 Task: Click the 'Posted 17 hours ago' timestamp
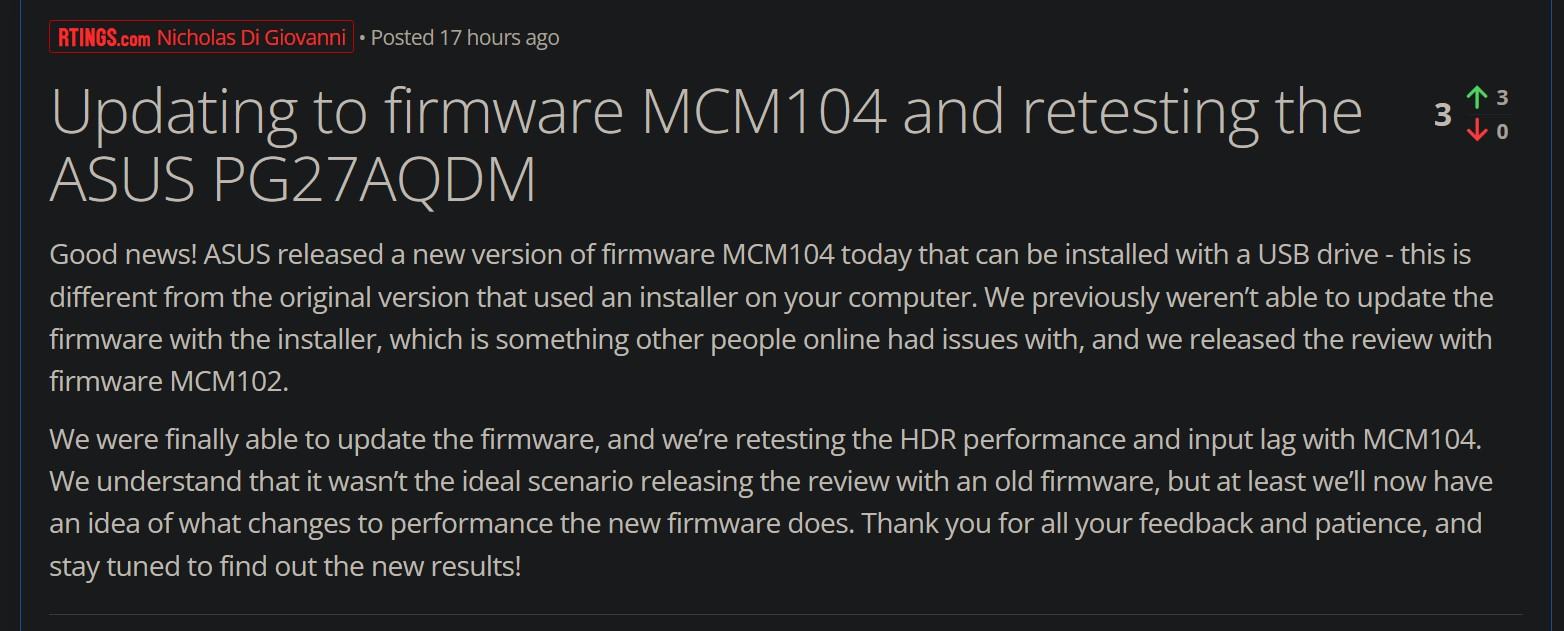click(465, 38)
